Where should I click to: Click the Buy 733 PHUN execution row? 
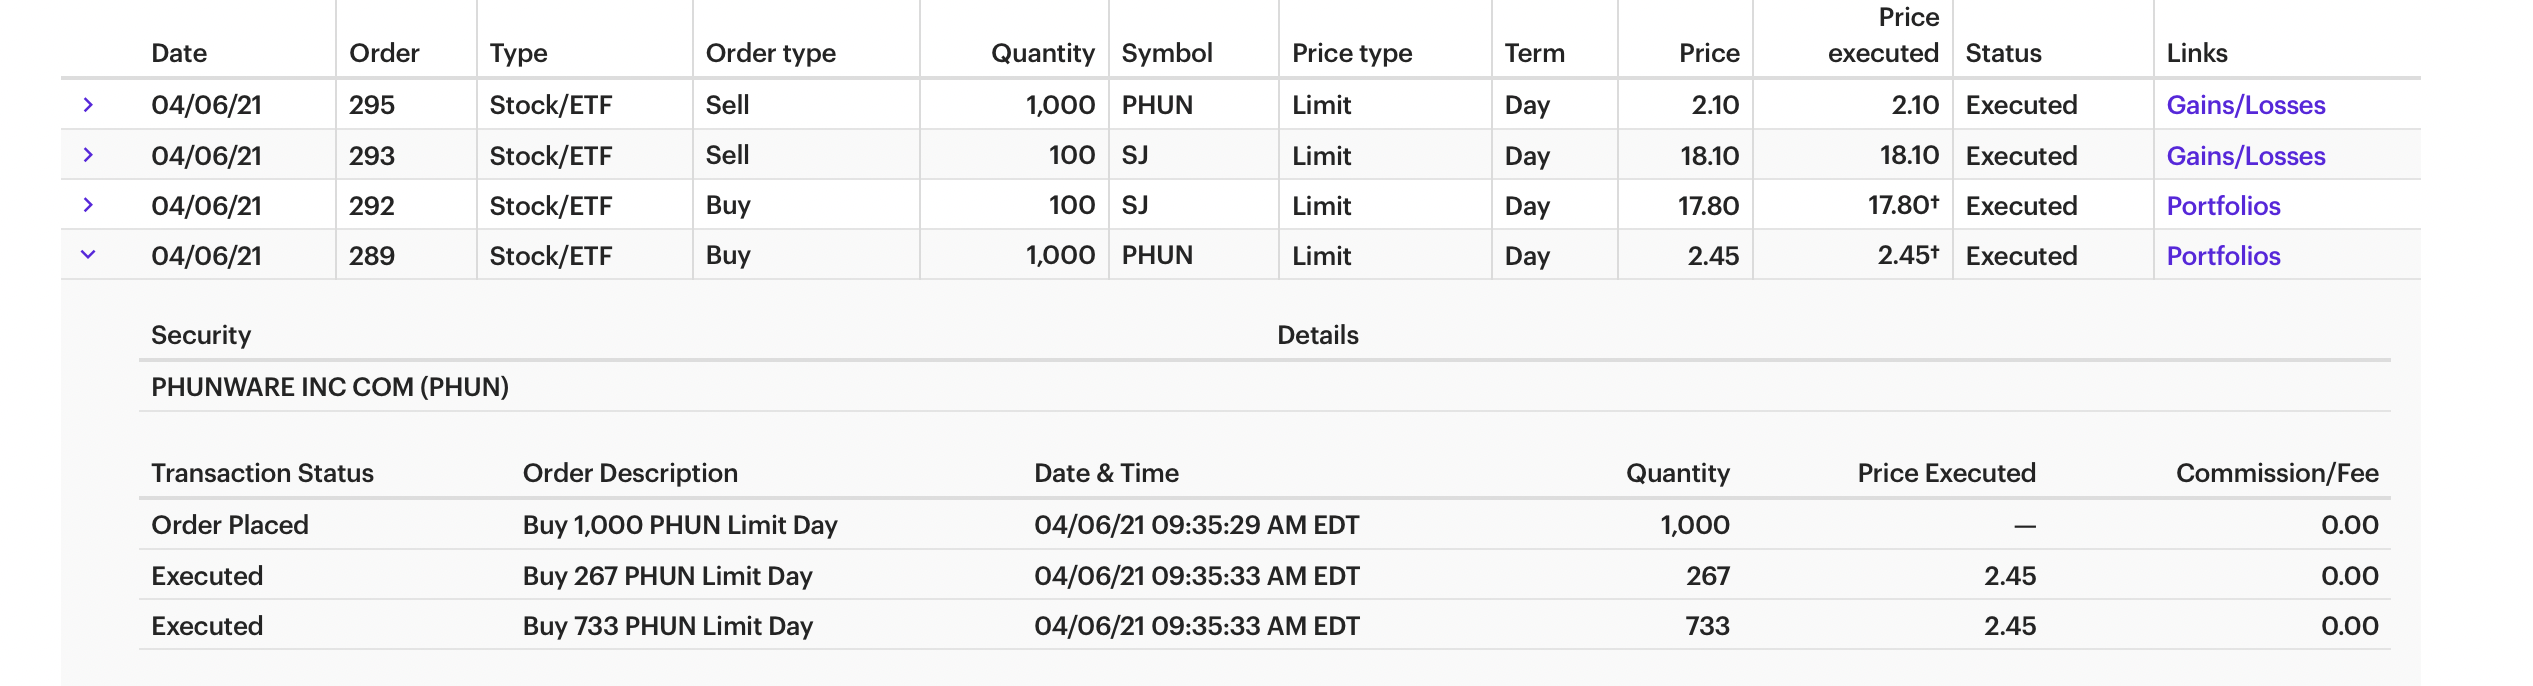point(667,626)
